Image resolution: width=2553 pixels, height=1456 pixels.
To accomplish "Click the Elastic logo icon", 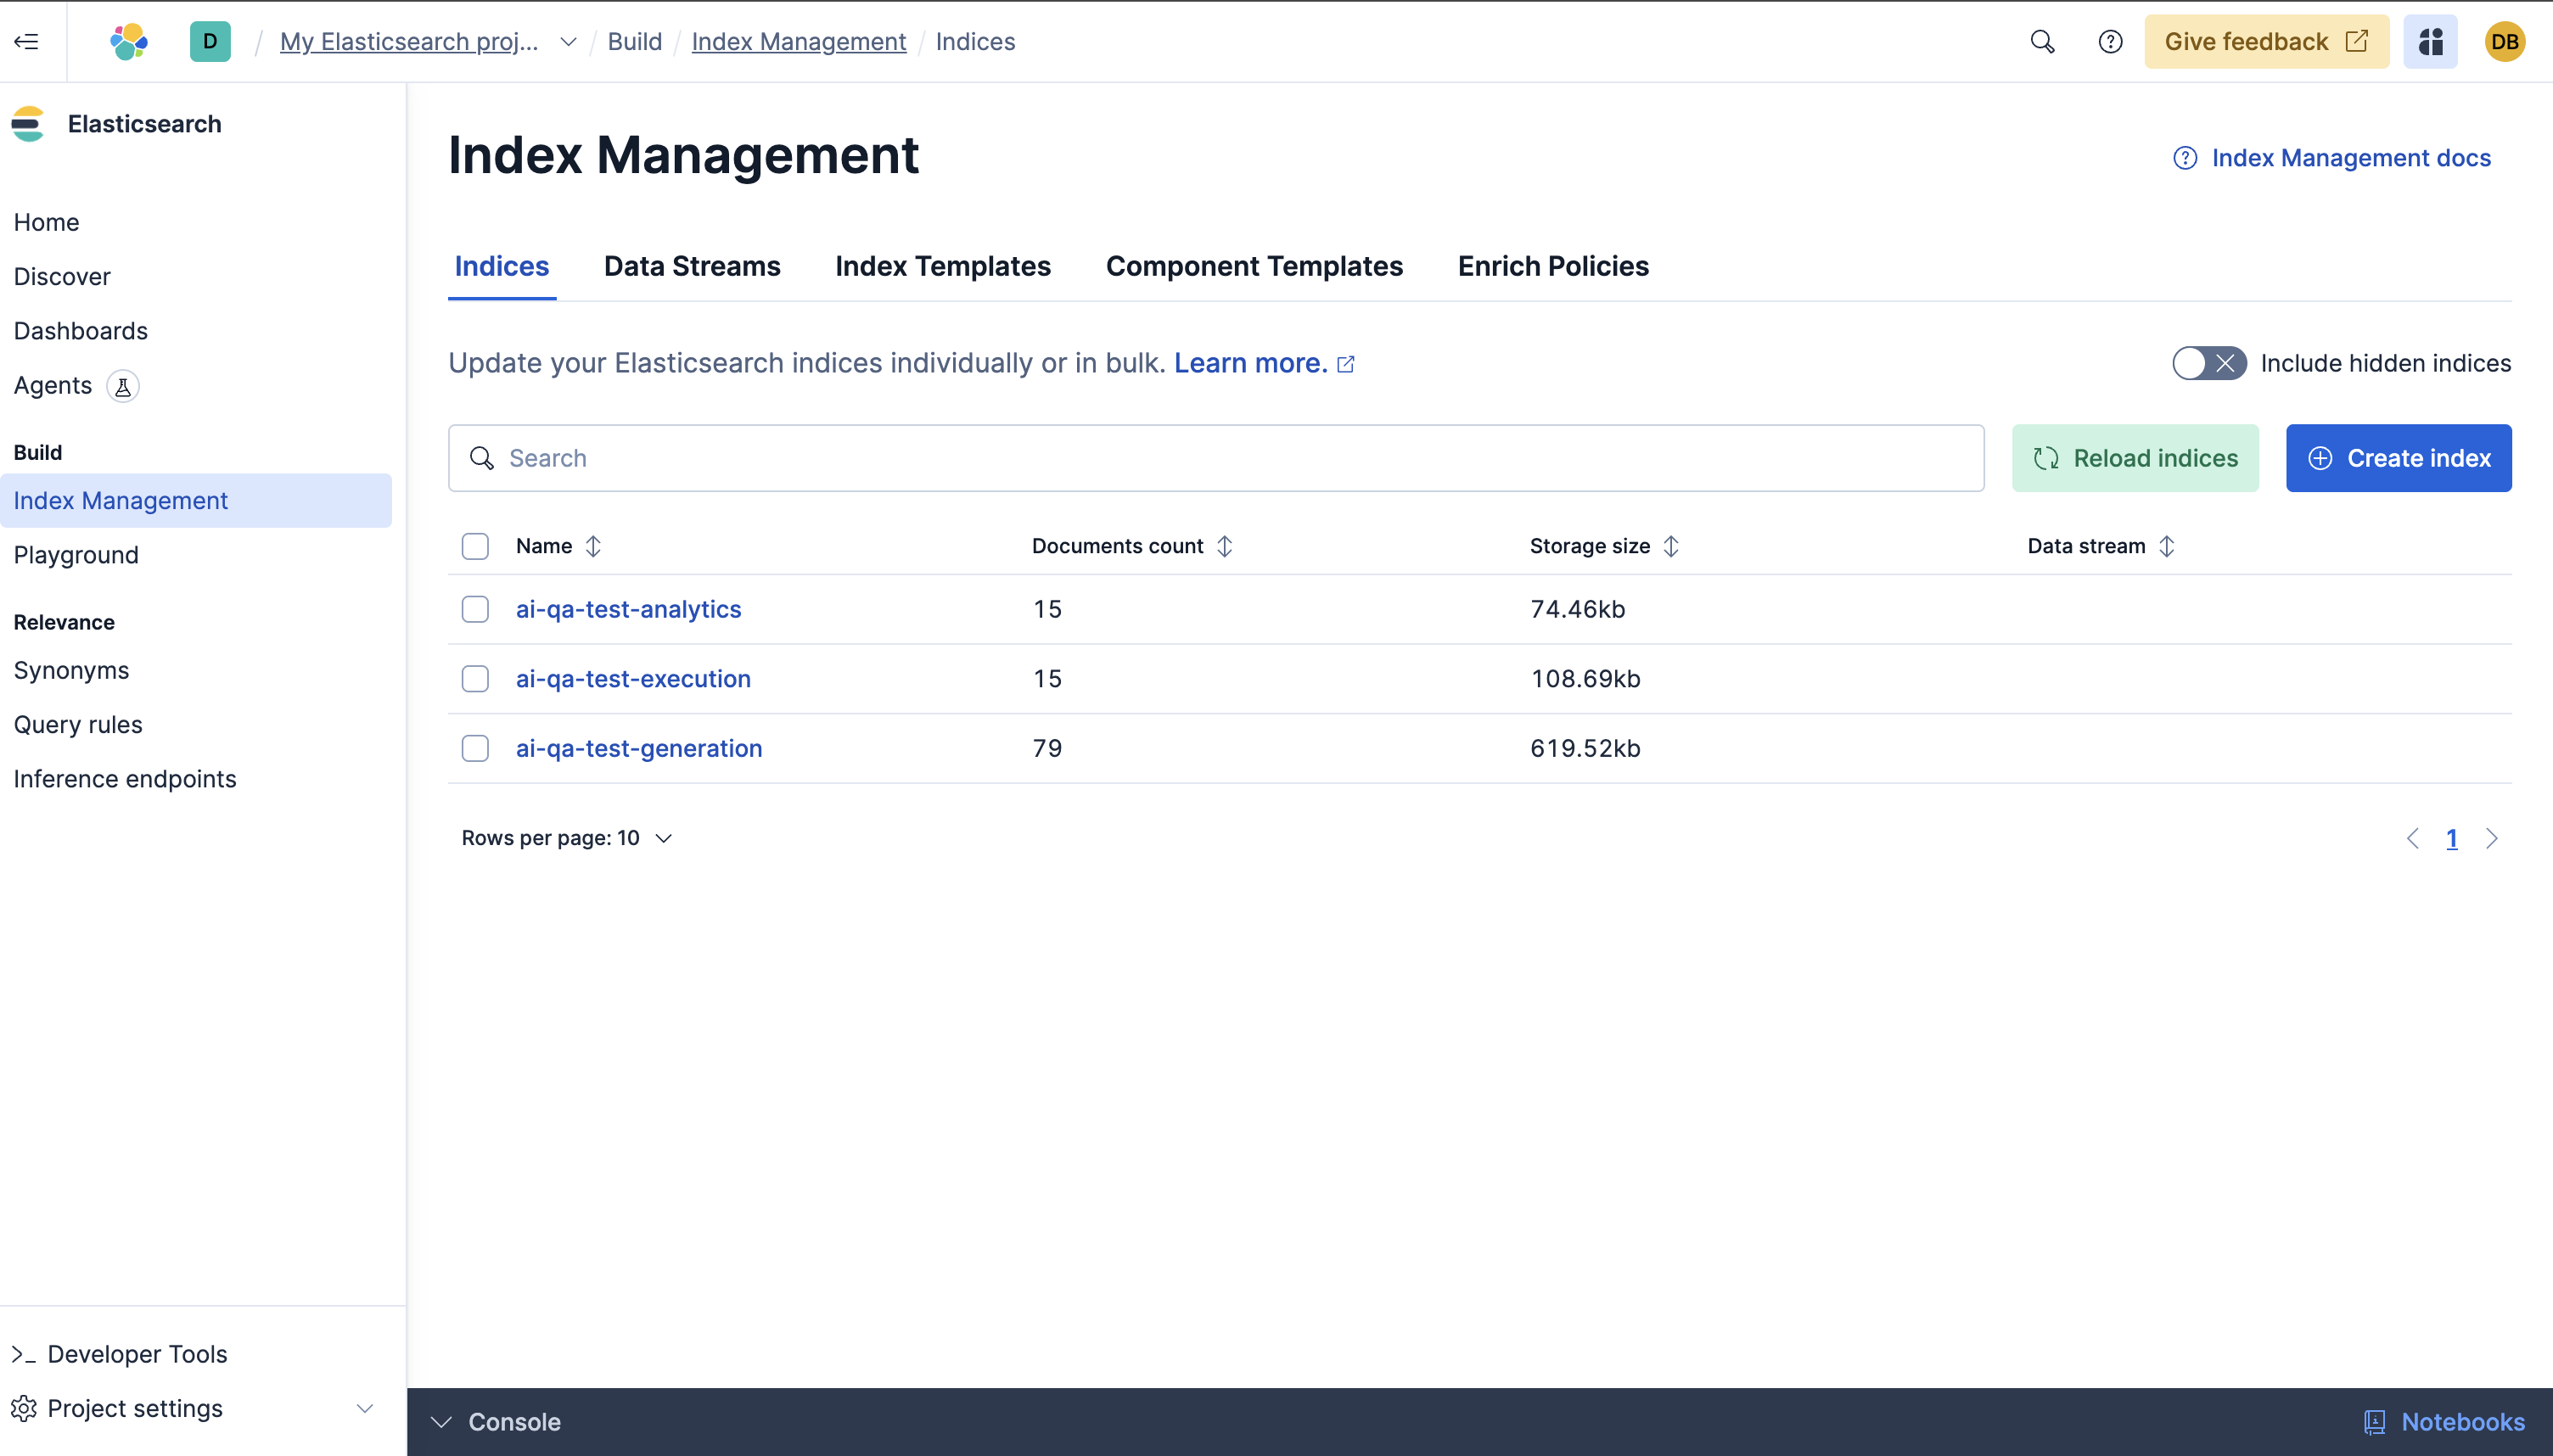I will coord(129,41).
